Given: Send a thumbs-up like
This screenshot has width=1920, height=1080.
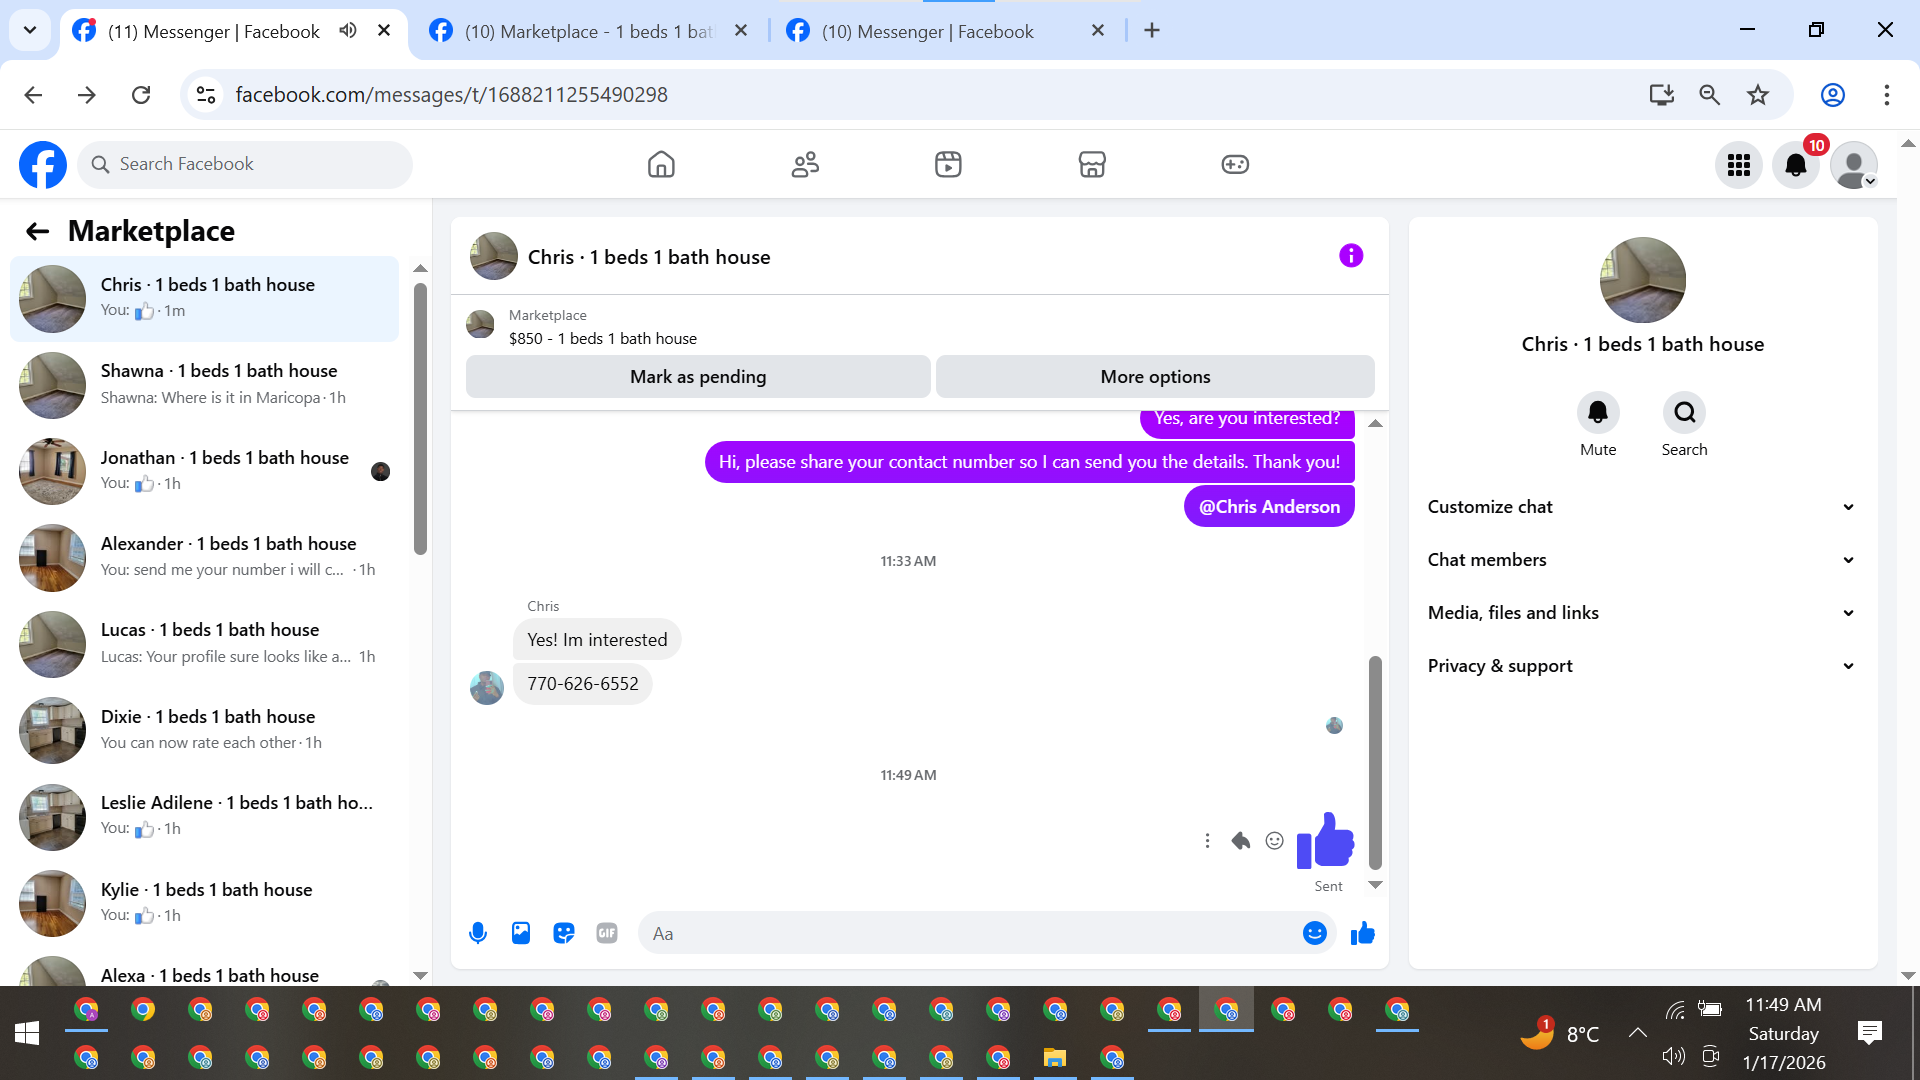Looking at the screenshot, I should [1362, 933].
